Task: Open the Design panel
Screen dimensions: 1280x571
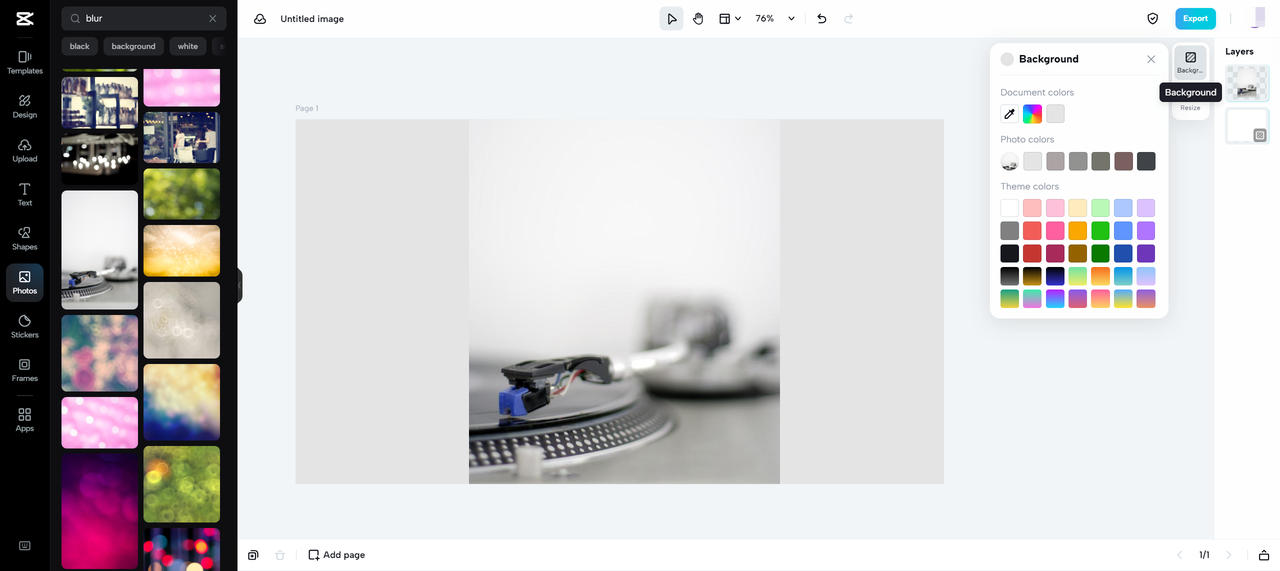Action: click(25, 106)
